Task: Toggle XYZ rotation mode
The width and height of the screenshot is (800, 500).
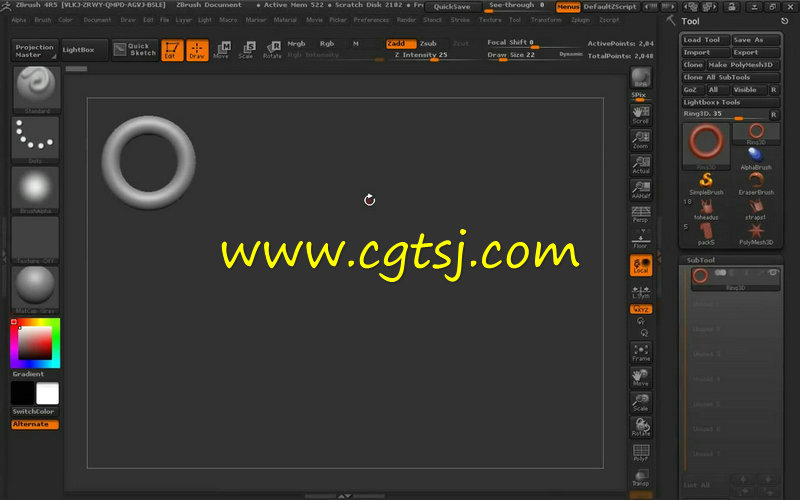Action: tap(641, 309)
